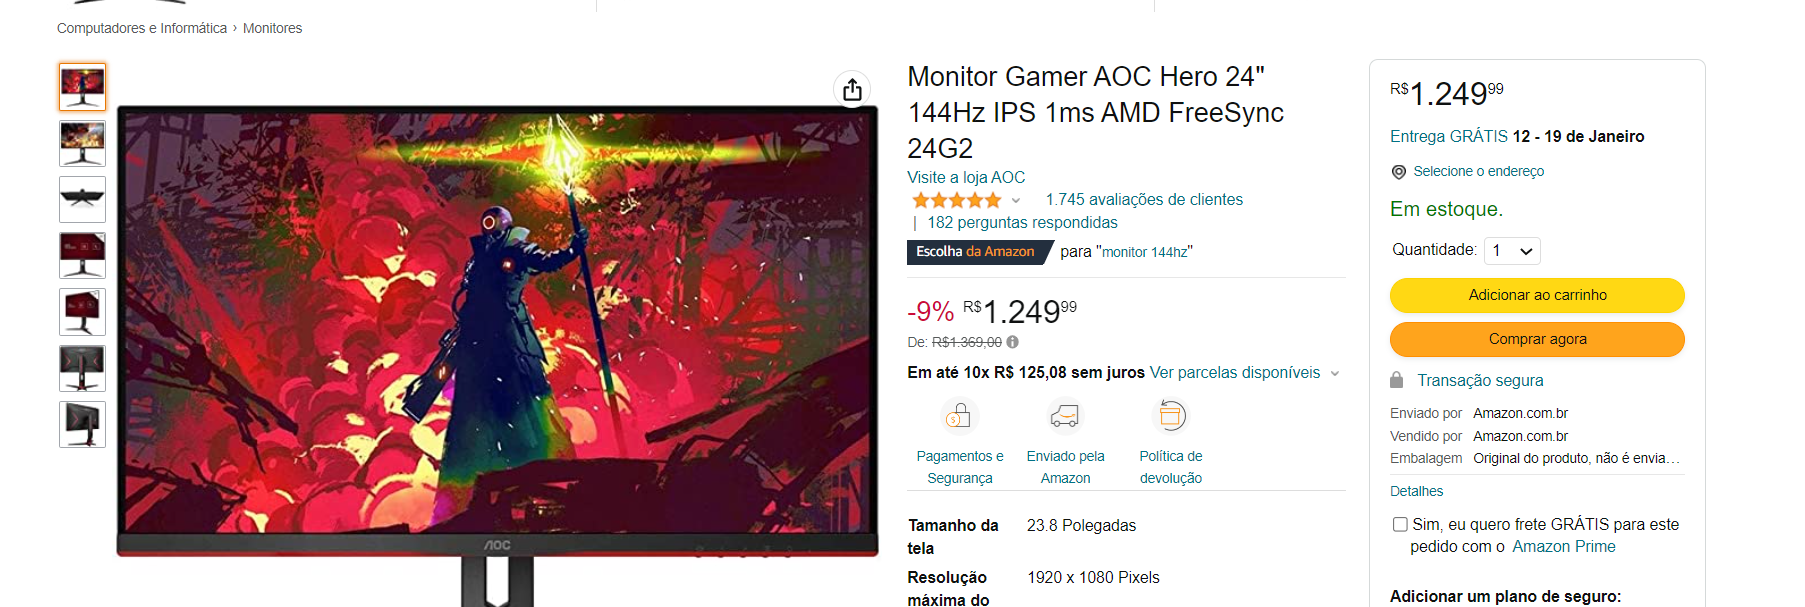1805x607 pixels.
Task: Open the 182 perguntas respondidas link
Action: coord(1022,222)
